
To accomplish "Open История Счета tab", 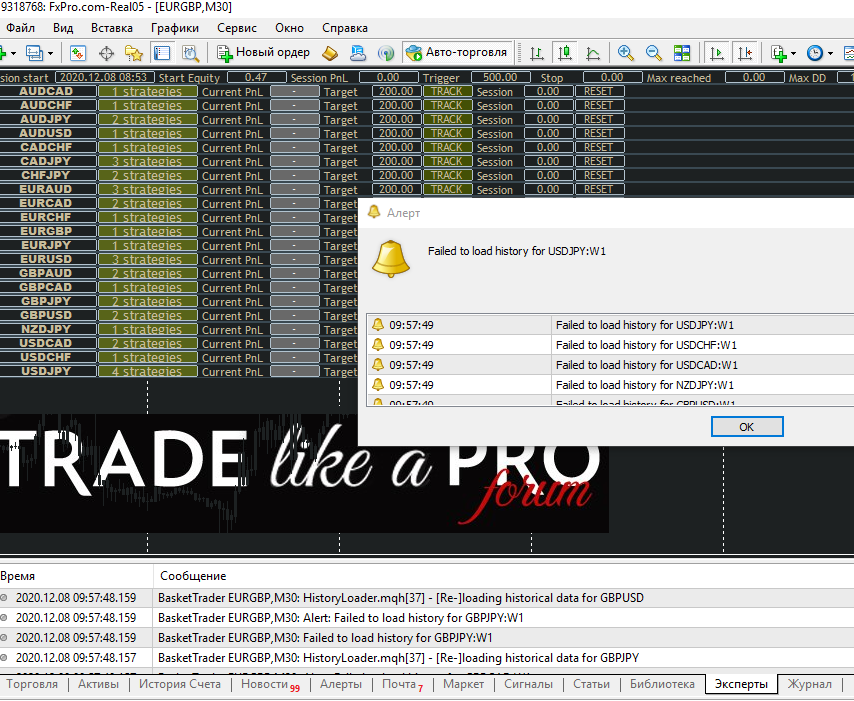I will click(180, 684).
